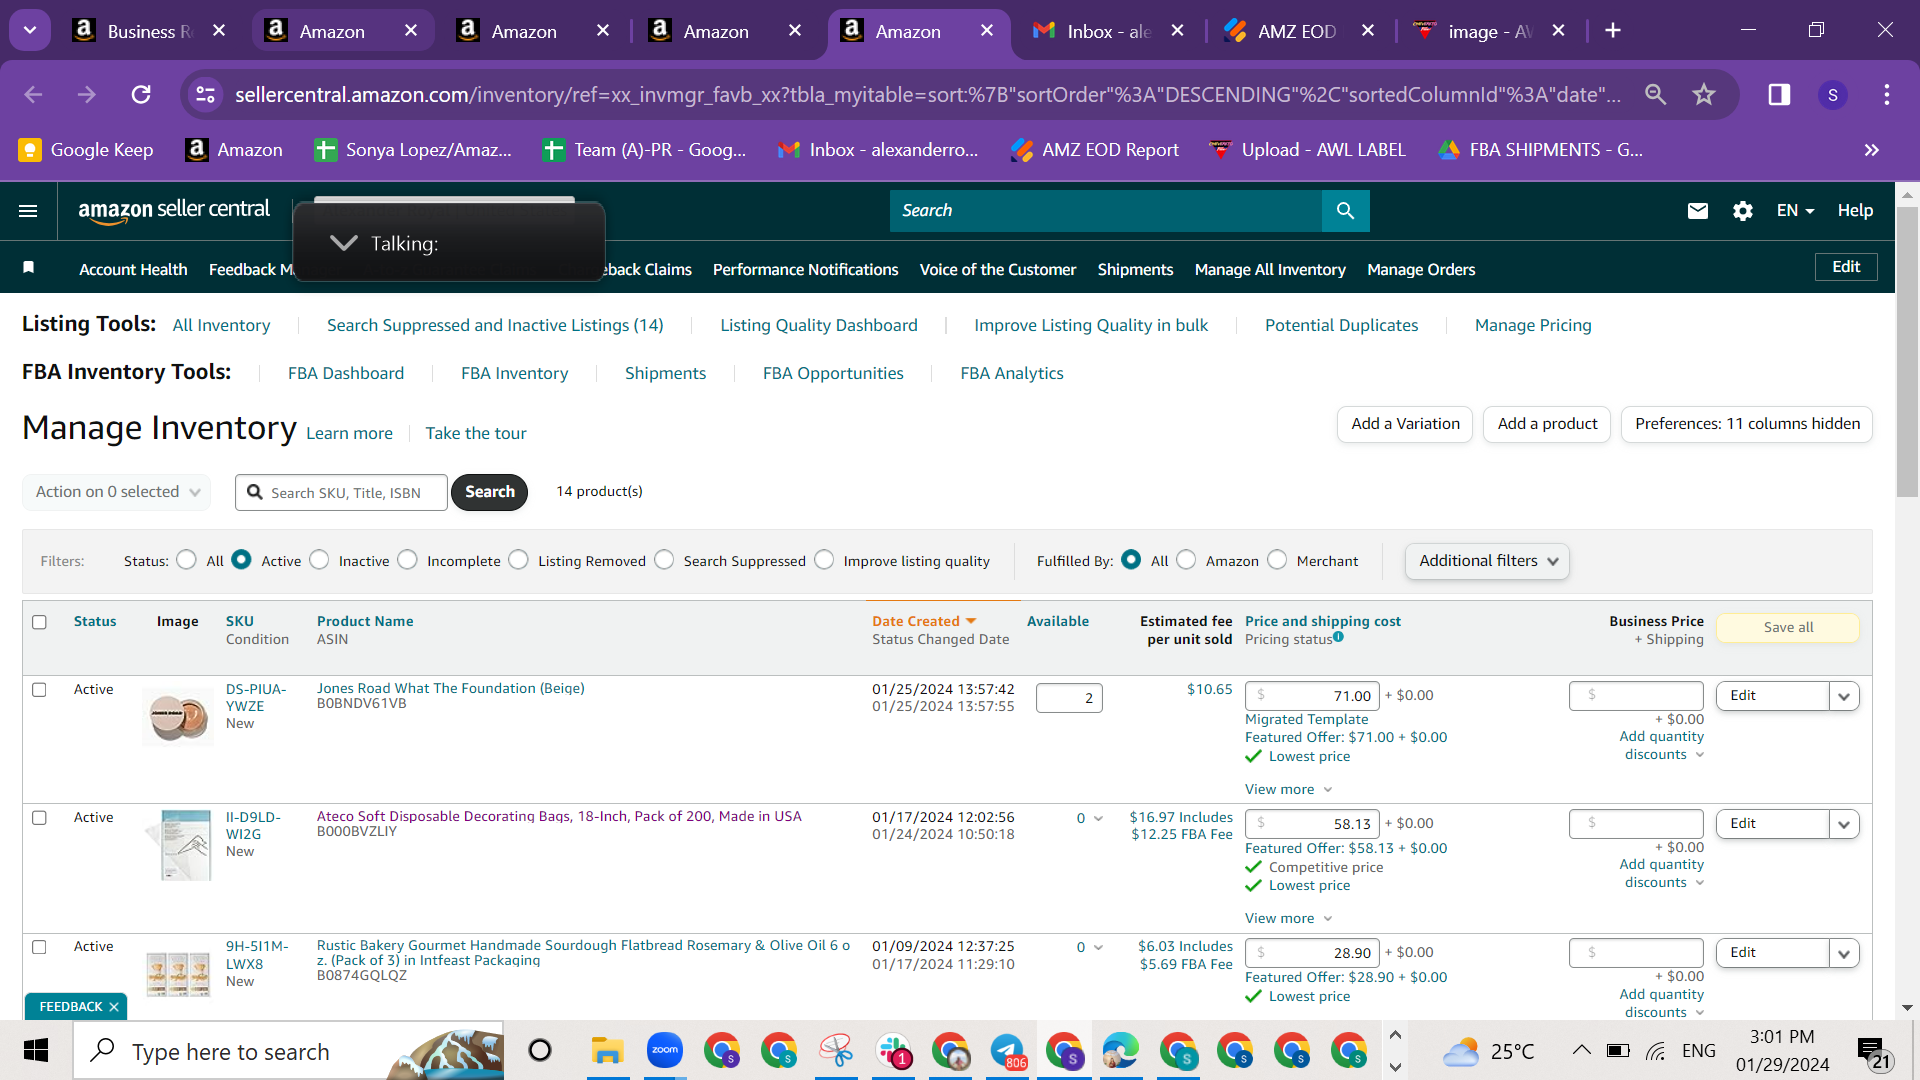The height and width of the screenshot is (1080, 1920).
Task: Expand View more under the $71.00 price
Action: tap(1288, 790)
